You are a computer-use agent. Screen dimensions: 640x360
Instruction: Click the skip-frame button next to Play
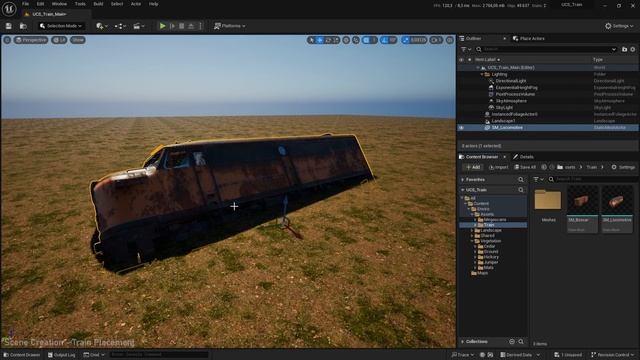click(x=172, y=26)
